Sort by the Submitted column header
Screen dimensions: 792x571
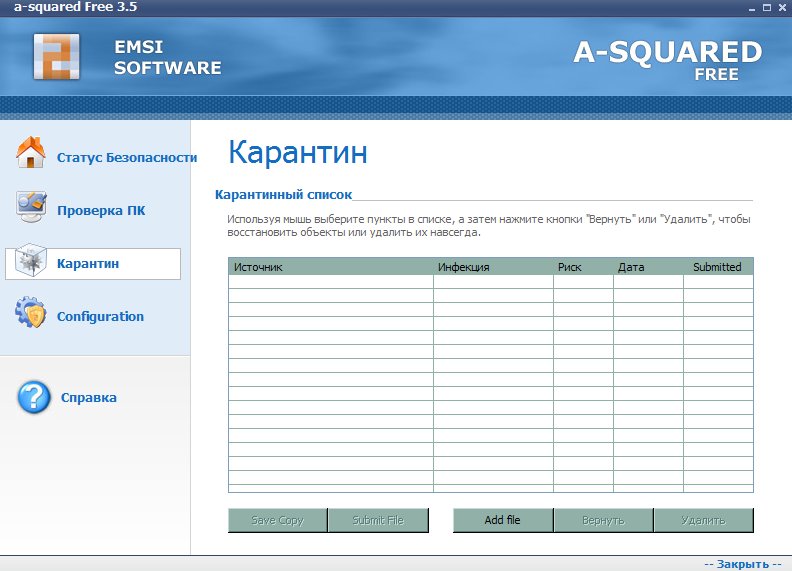click(x=718, y=267)
